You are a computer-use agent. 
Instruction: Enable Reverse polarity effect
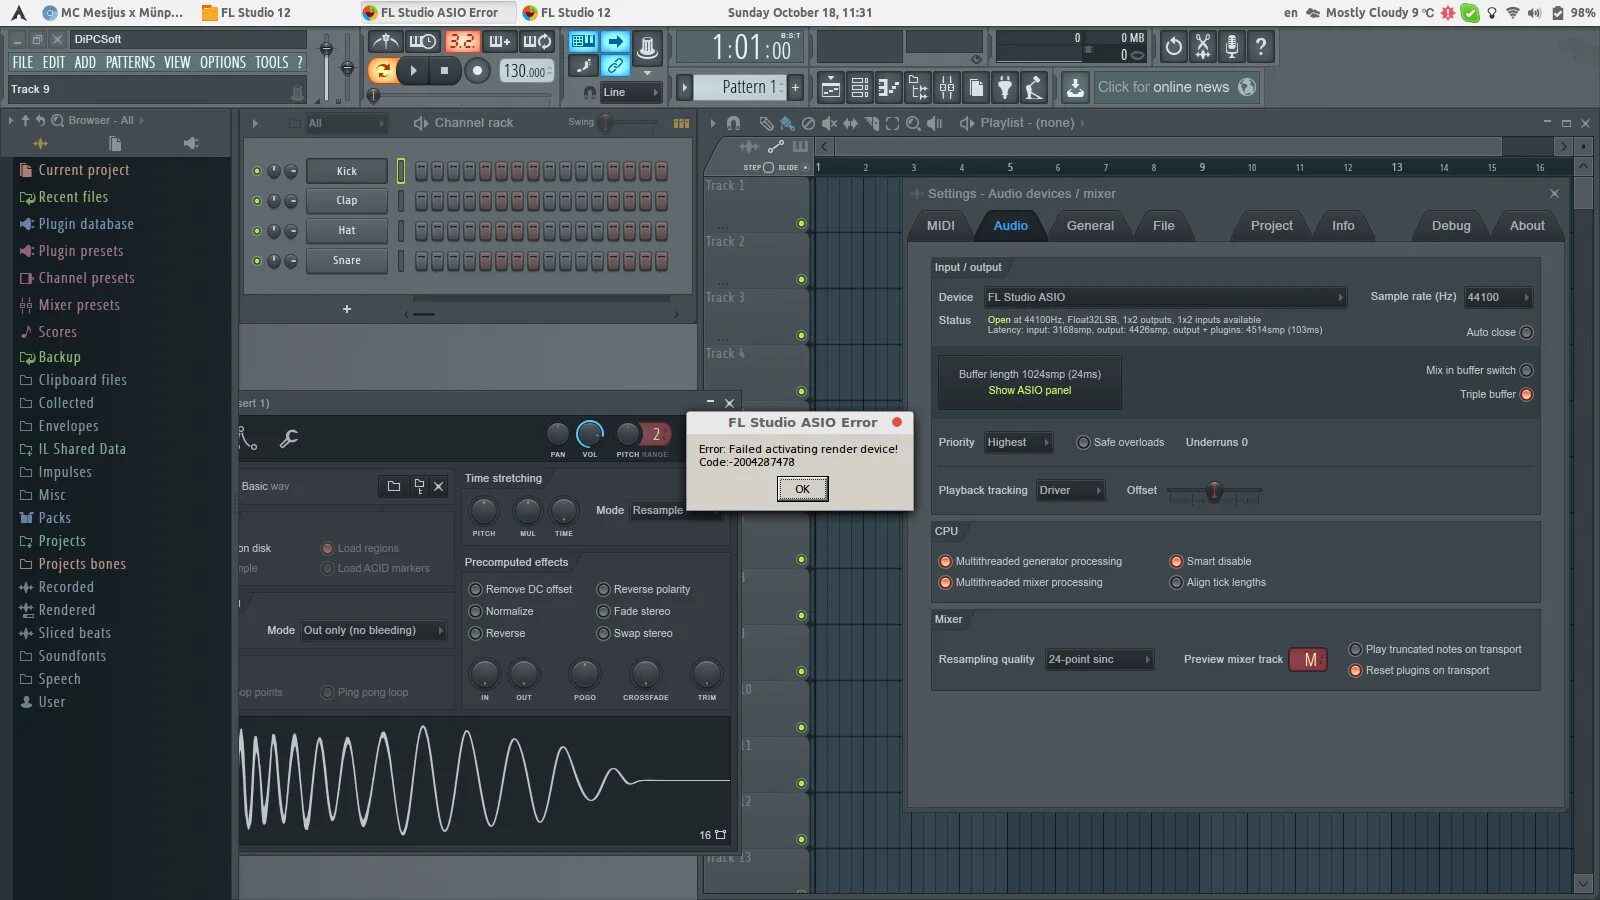(x=603, y=589)
